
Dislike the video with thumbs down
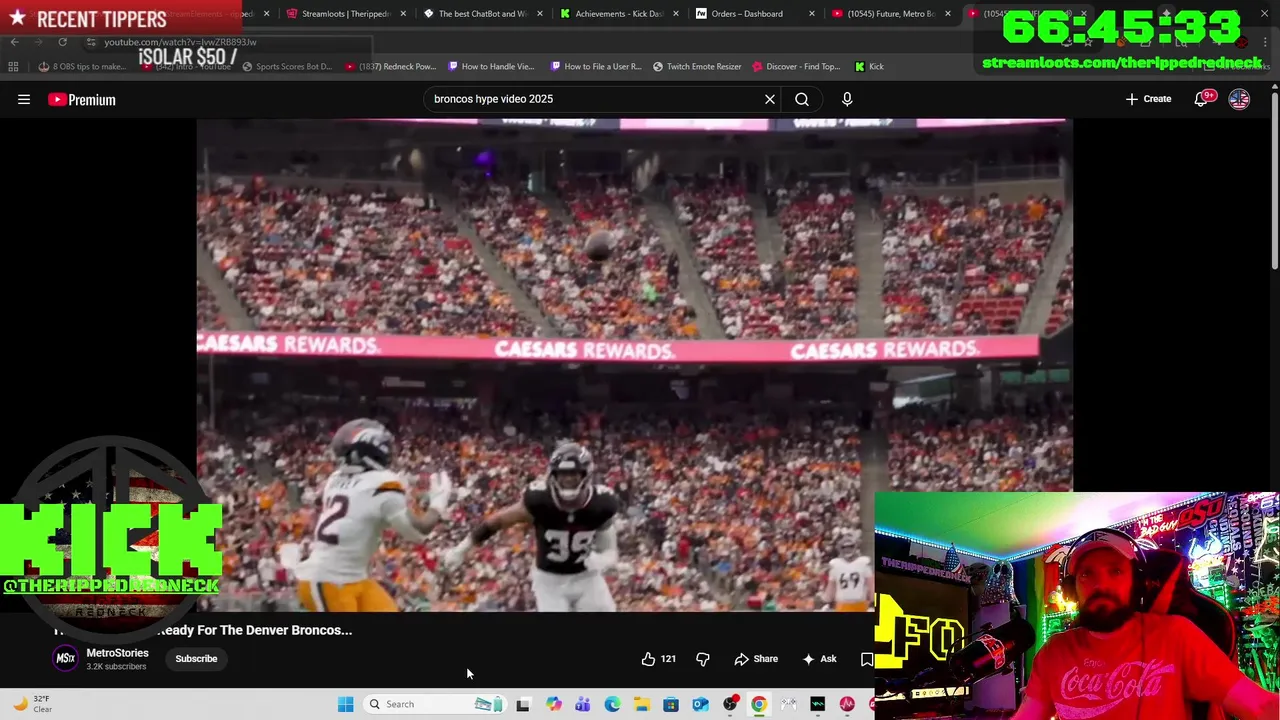point(703,658)
